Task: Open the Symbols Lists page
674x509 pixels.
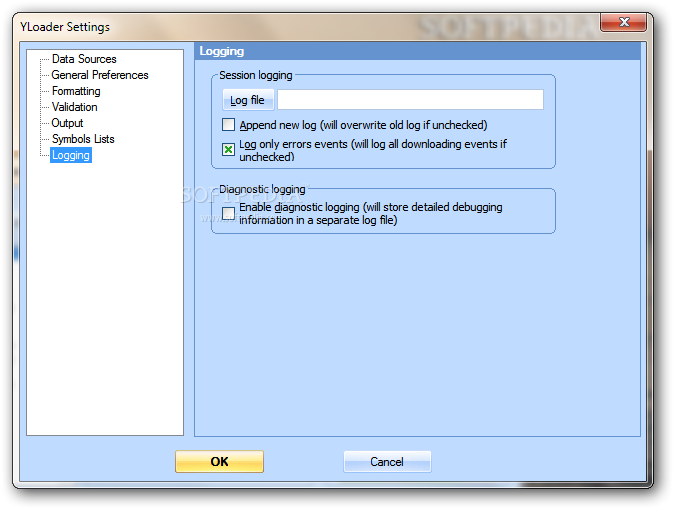Action: click(x=83, y=139)
